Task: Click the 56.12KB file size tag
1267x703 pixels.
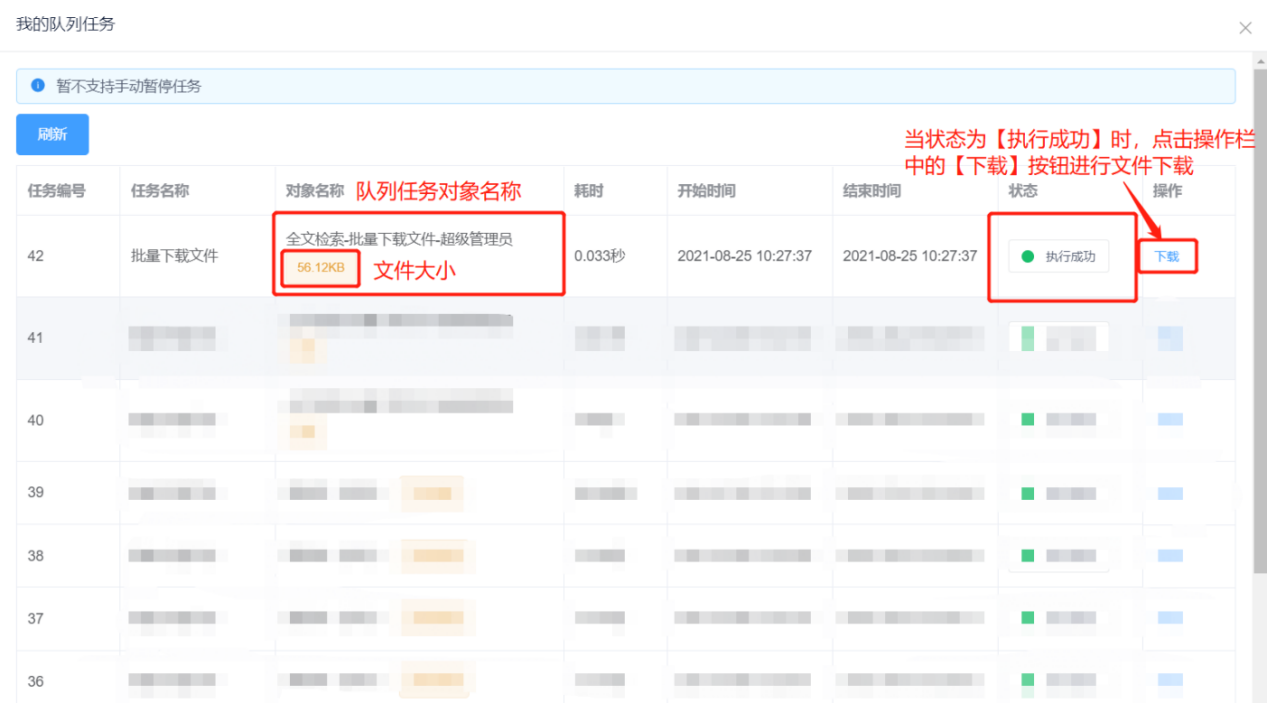Action: pyautogui.click(x=320, y=268)
